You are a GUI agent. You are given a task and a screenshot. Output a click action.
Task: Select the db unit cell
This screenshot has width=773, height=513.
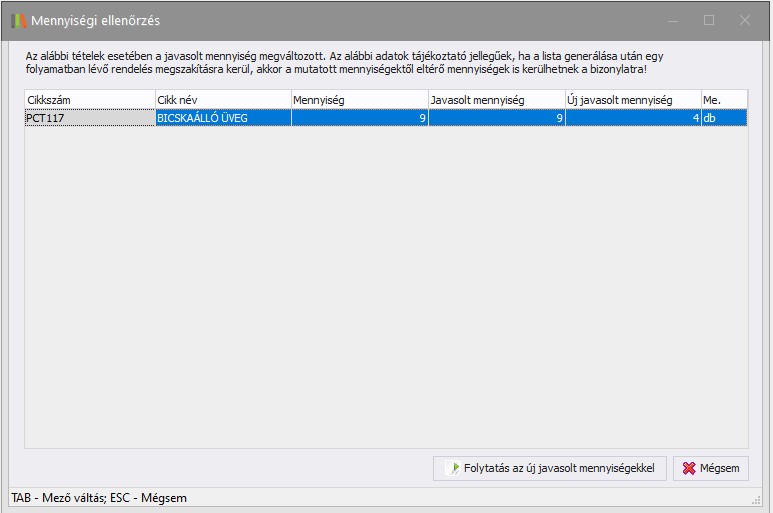[723, 117]
